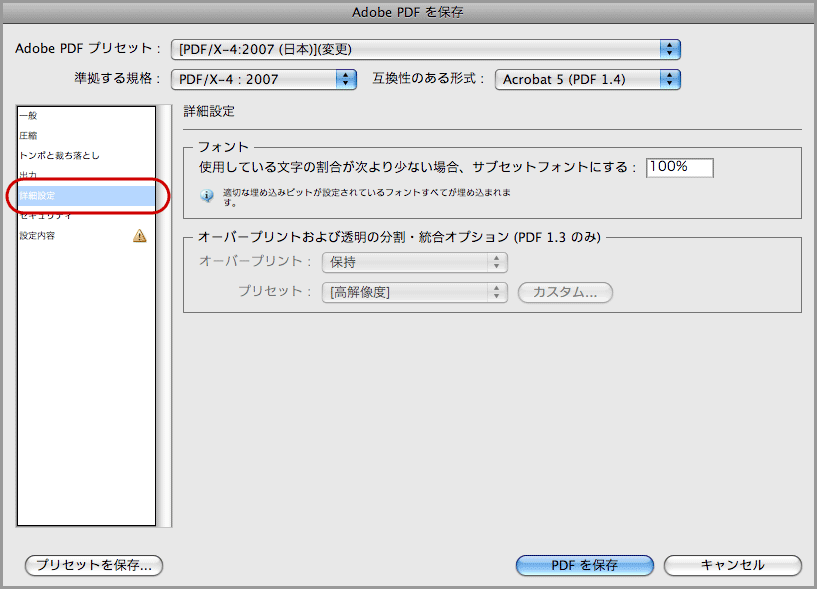Click the 詳細設定 panel heading

(x=209, y=111)
